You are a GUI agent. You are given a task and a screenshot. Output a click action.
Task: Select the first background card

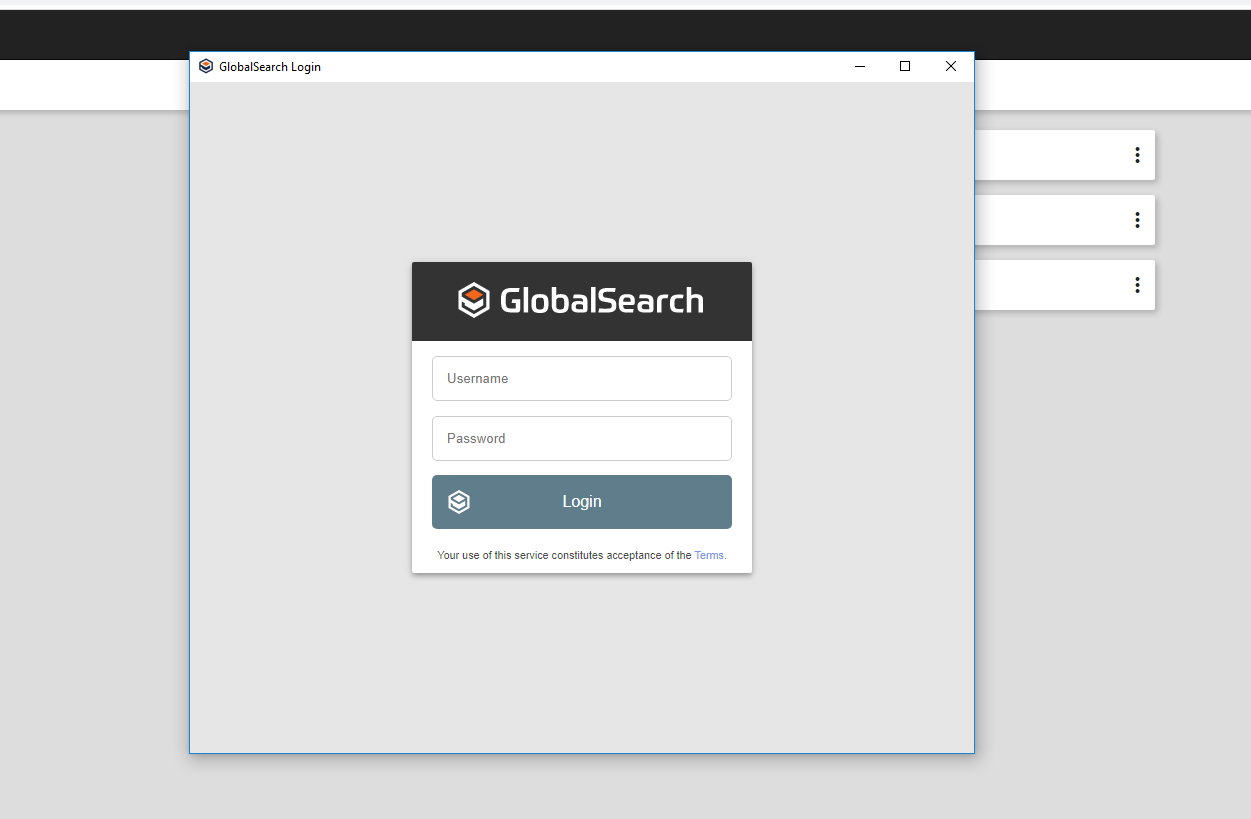pyautogui.click(x=1050, y=155)
